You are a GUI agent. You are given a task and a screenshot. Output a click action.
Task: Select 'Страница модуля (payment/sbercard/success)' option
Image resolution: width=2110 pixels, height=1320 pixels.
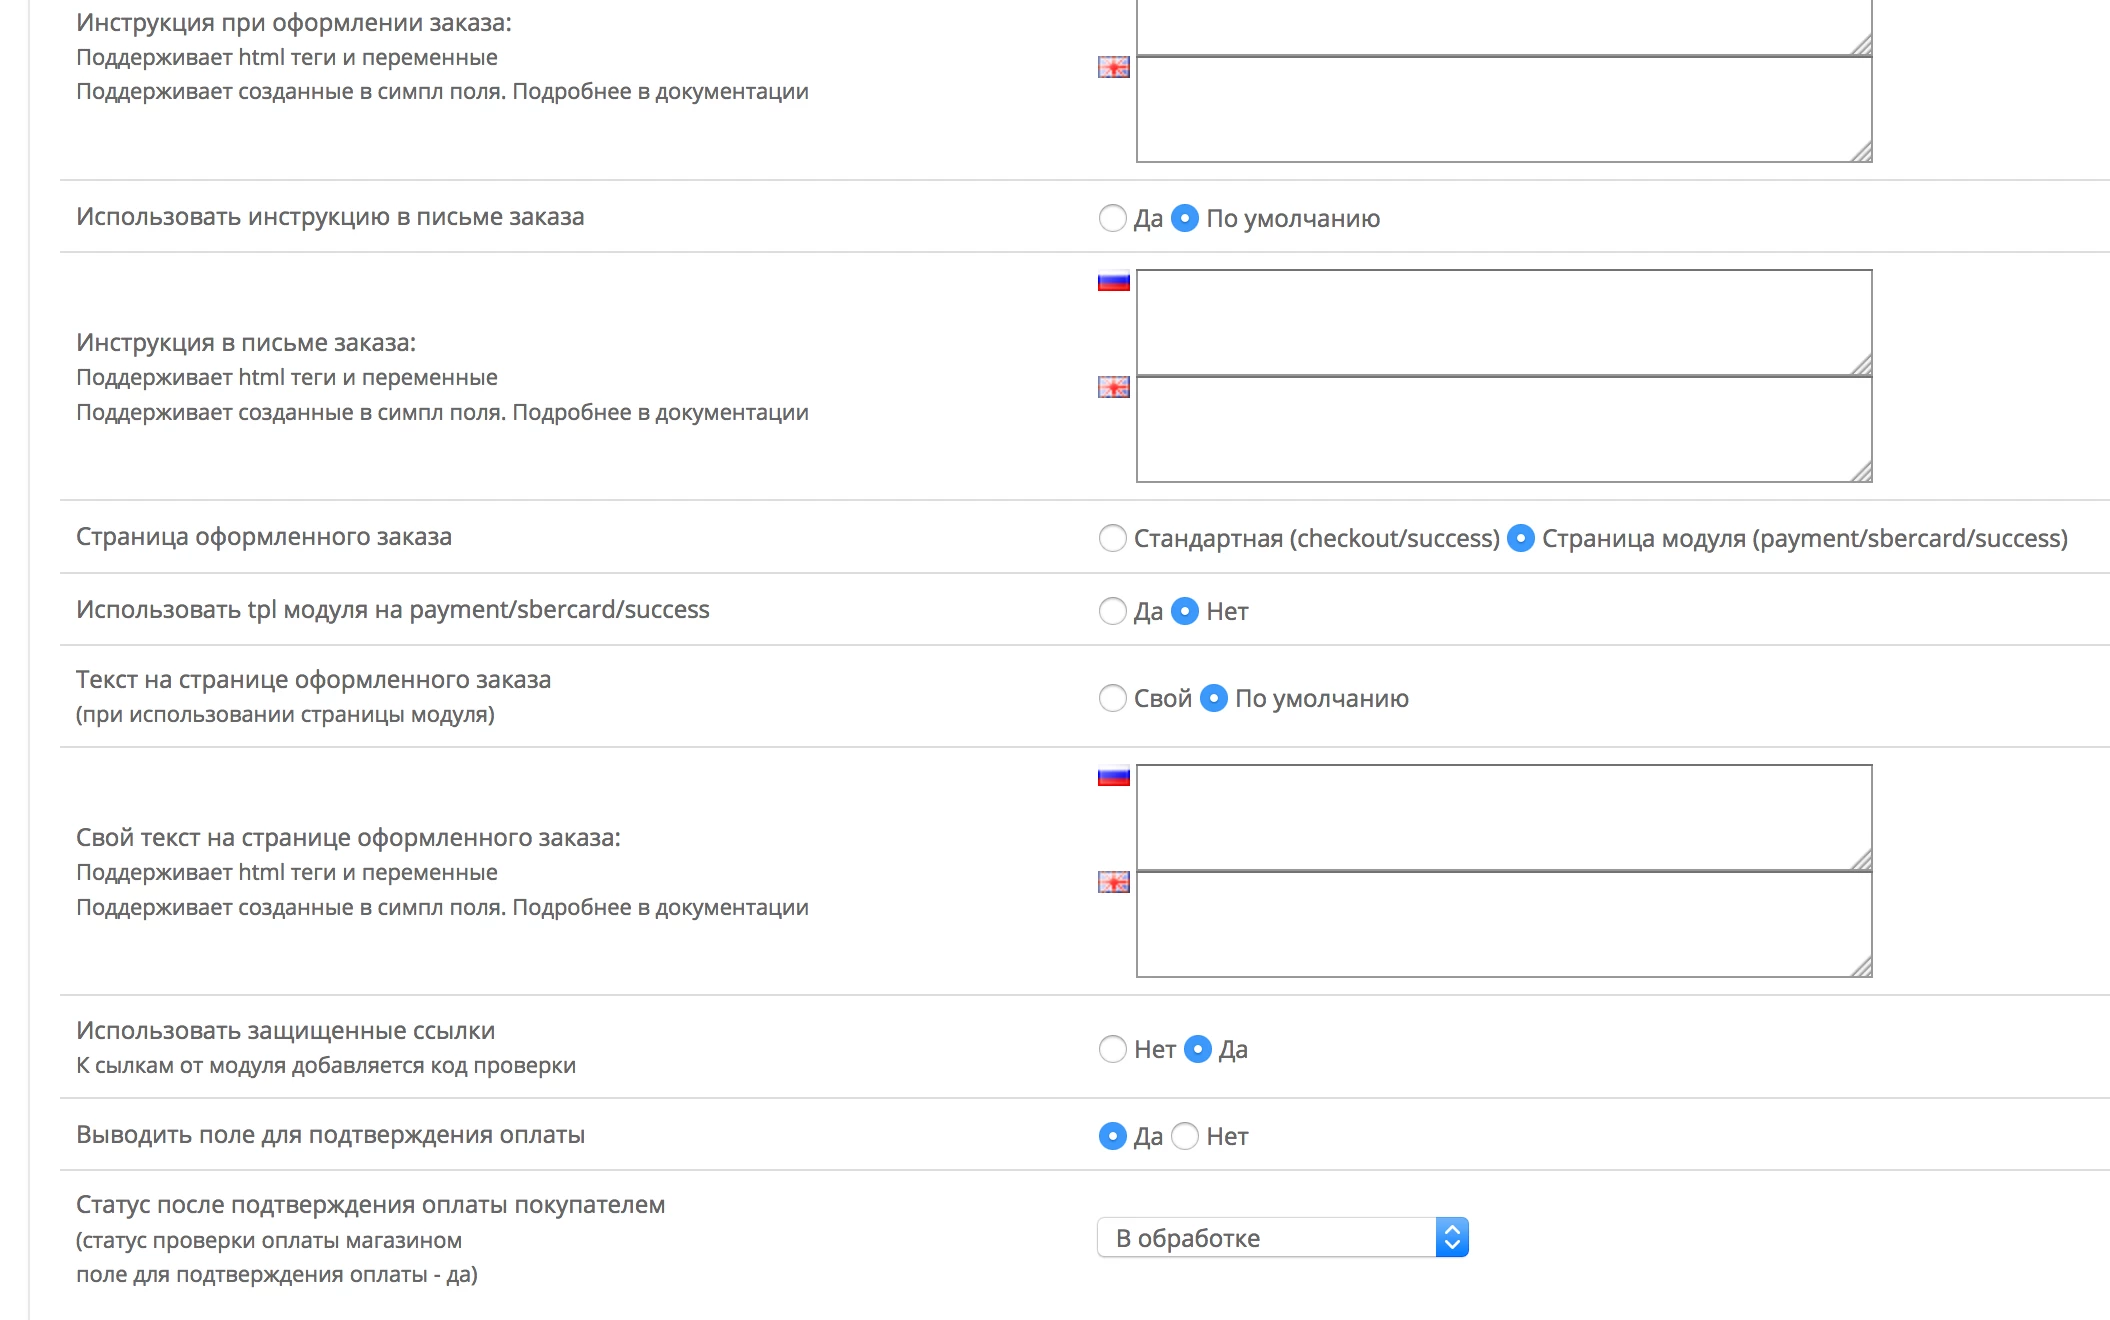[1520, 538]
